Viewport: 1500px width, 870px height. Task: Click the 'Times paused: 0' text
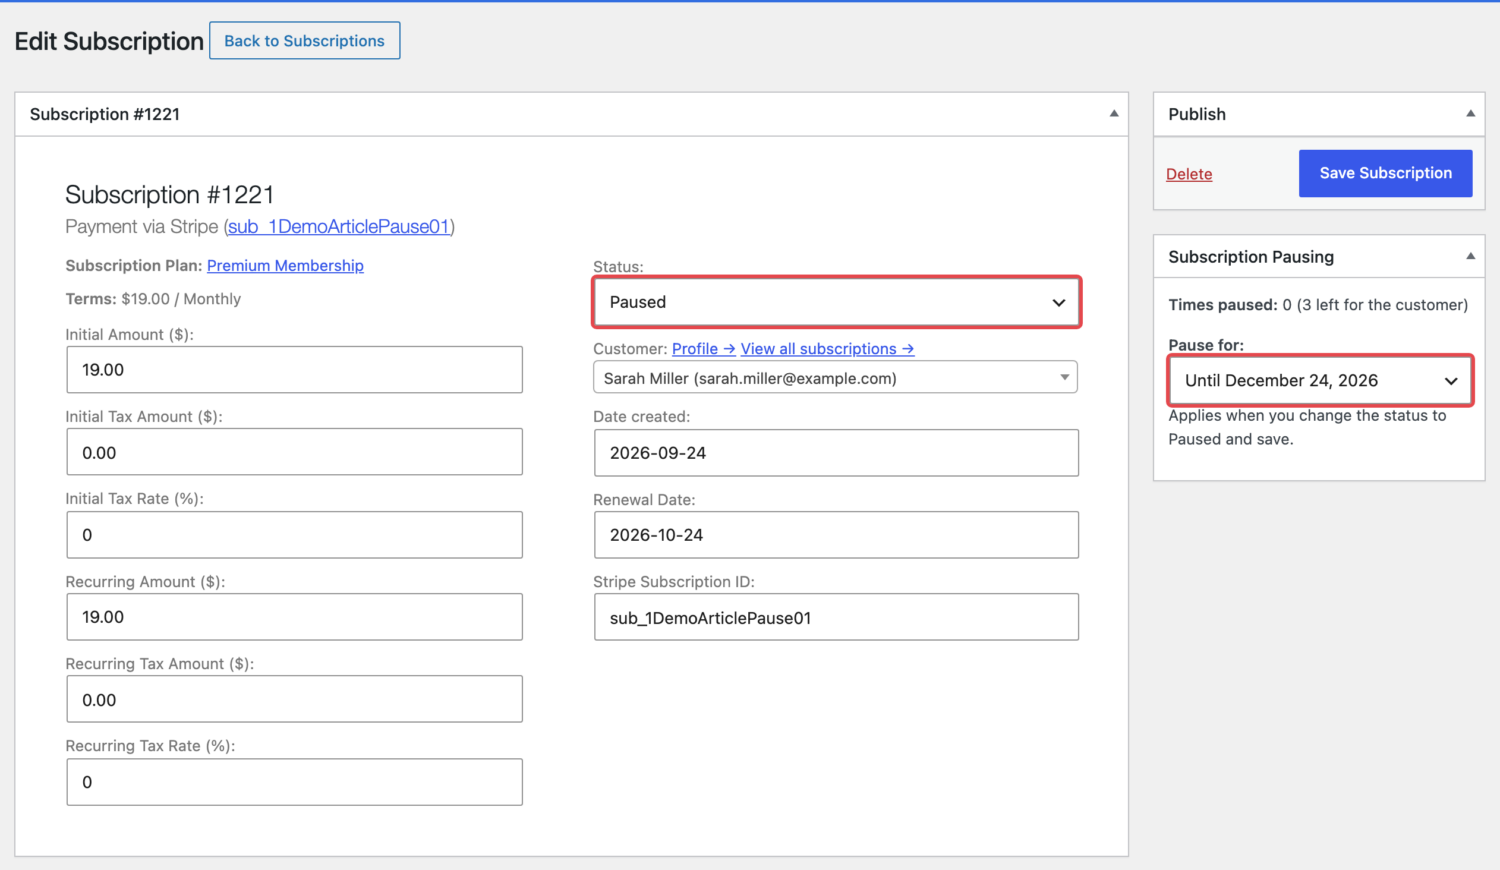1230,305
